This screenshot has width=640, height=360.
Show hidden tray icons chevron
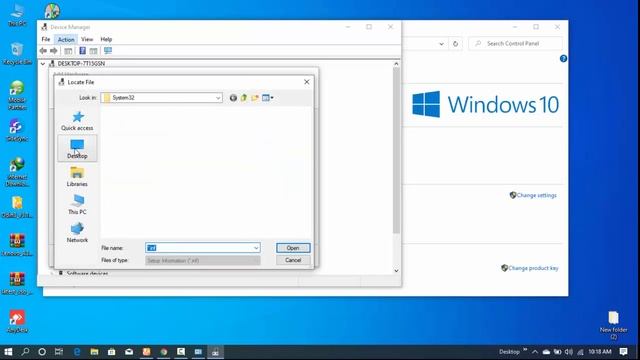535,352
